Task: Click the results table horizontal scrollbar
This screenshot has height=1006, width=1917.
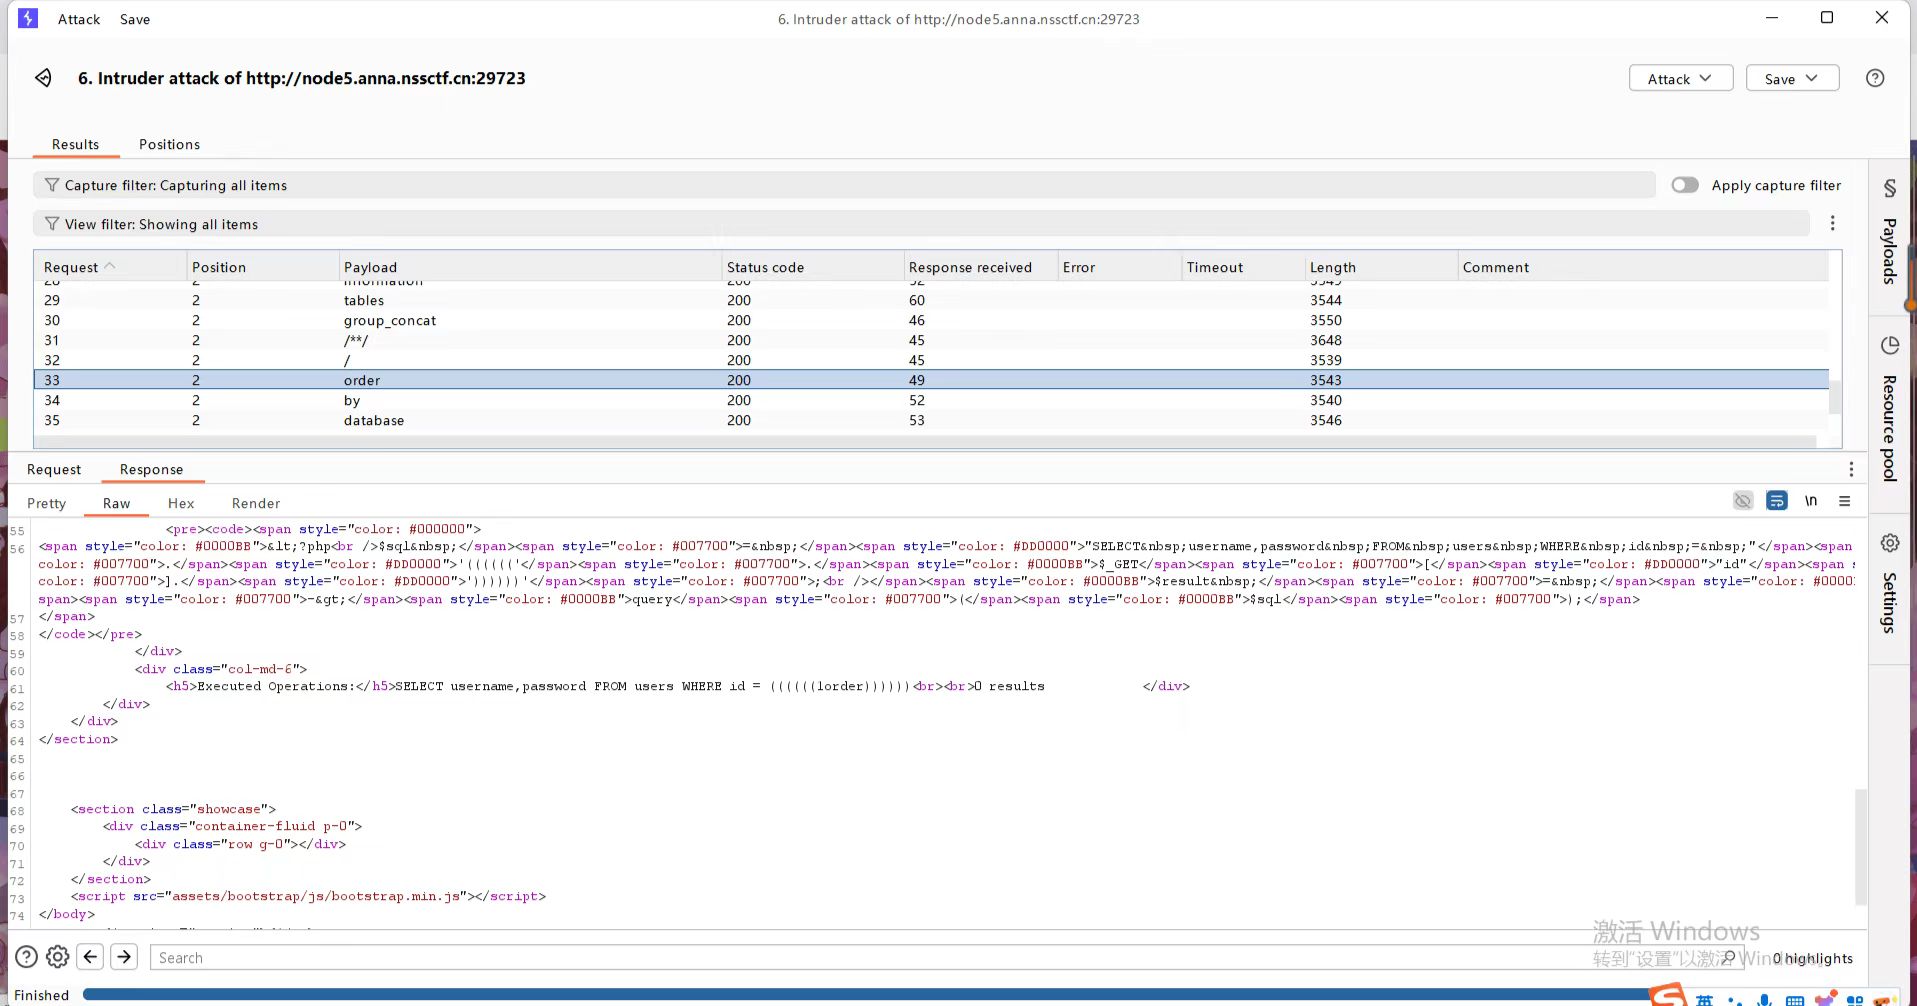Action: point(925,441)
